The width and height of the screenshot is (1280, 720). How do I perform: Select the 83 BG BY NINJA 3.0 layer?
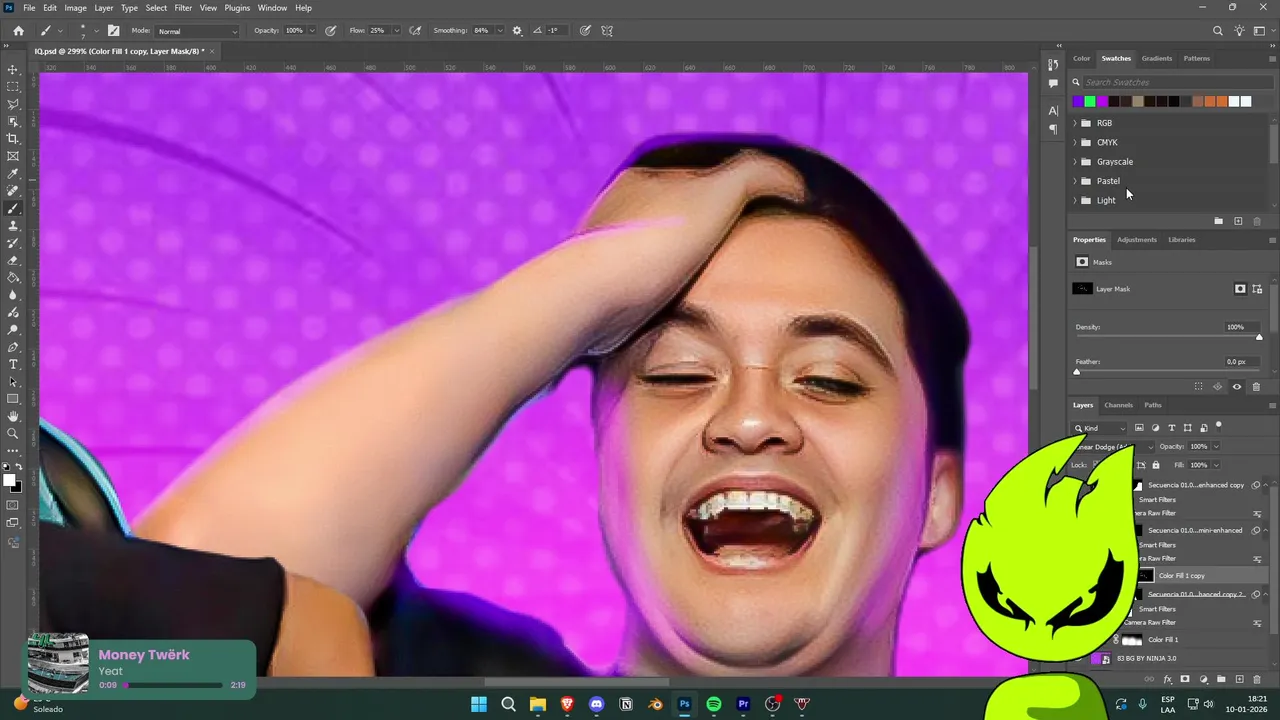click(1146, 659)
